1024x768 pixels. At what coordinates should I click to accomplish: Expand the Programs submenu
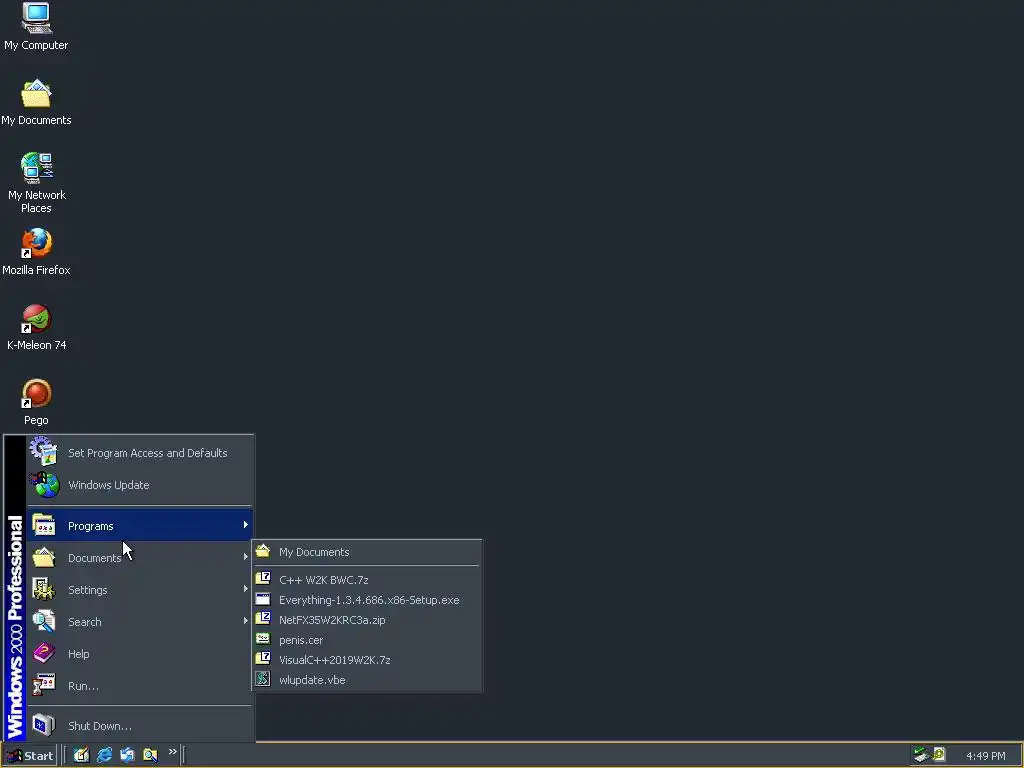coord(140,526)
